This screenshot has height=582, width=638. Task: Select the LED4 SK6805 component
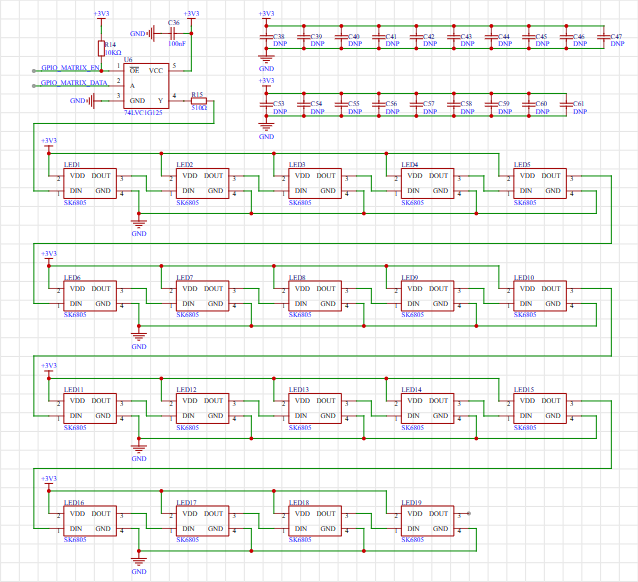(x=428, y=184)
